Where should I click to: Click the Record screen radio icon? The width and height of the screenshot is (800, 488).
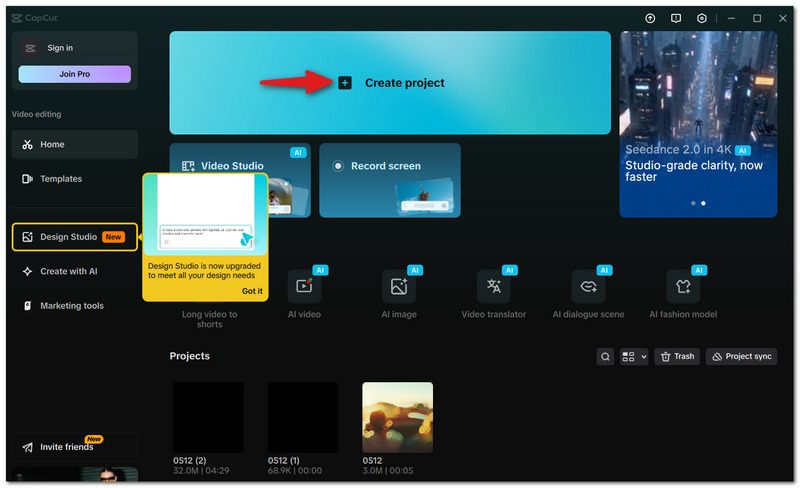click(x=338, y=166)
